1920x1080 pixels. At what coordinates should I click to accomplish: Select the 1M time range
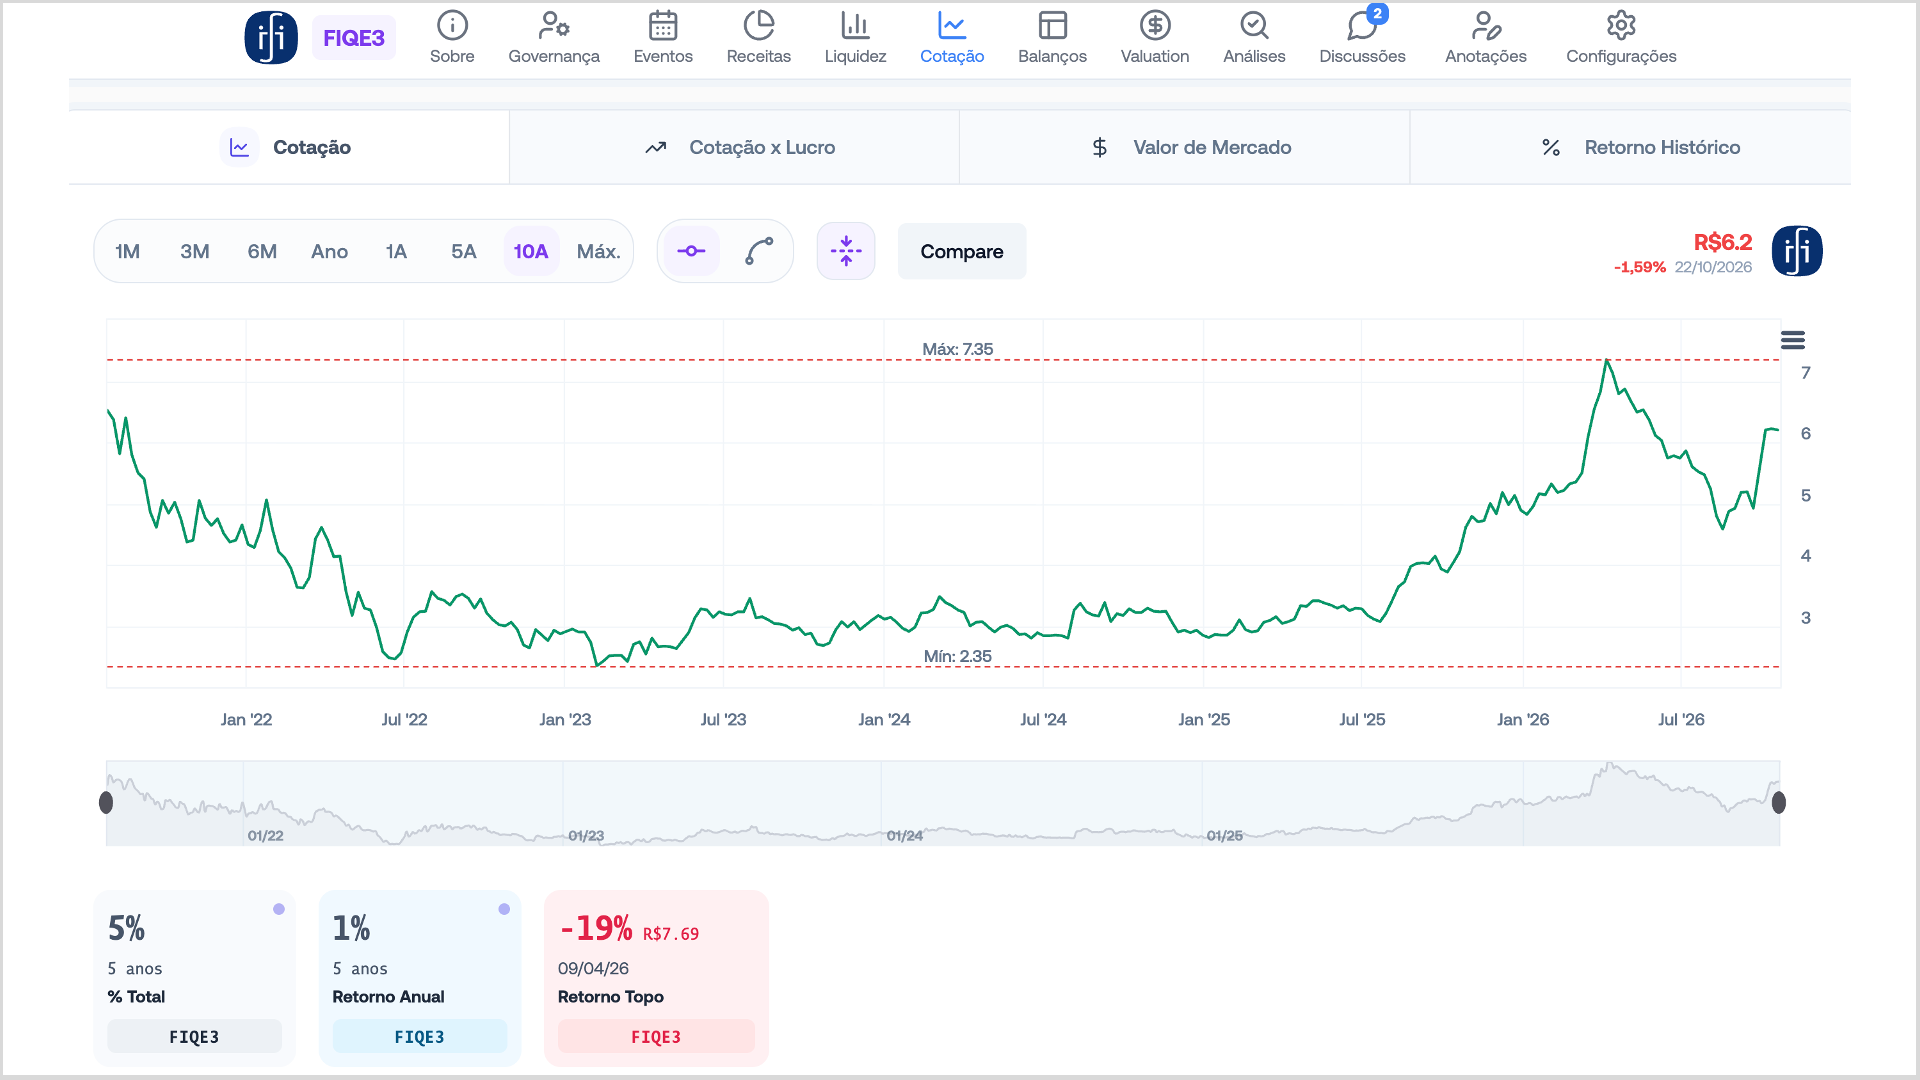point(127,251)
